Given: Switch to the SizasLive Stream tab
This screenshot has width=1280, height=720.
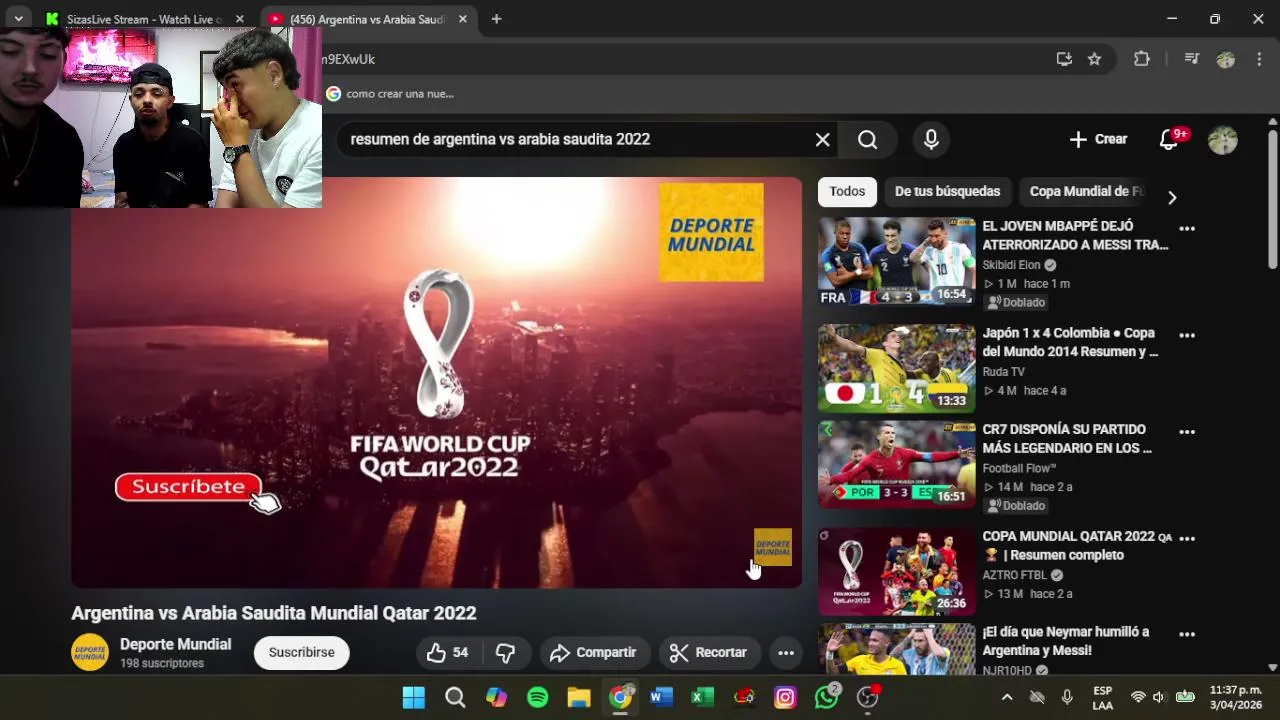Looking at the screenshot, I should coord(145,19).
